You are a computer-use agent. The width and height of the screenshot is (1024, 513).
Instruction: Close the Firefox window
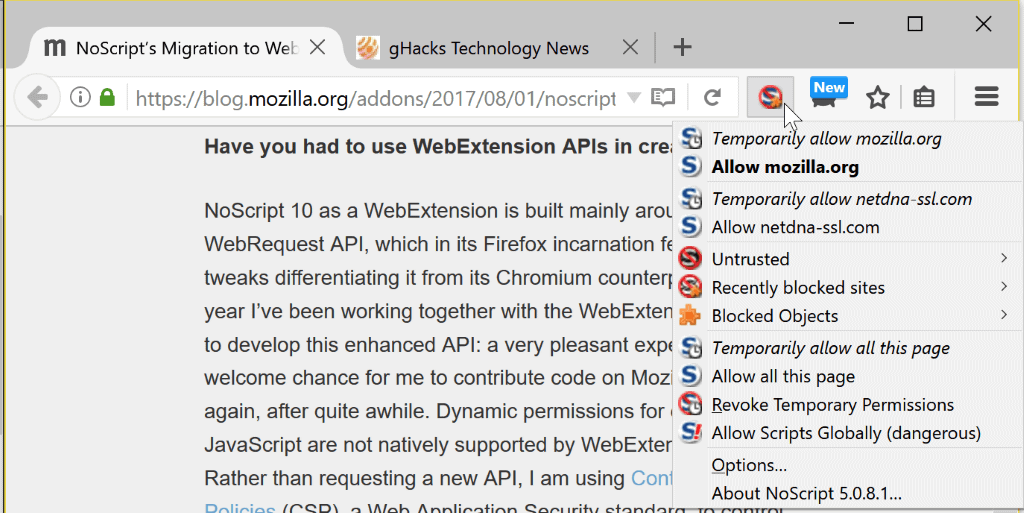point(983,24)
